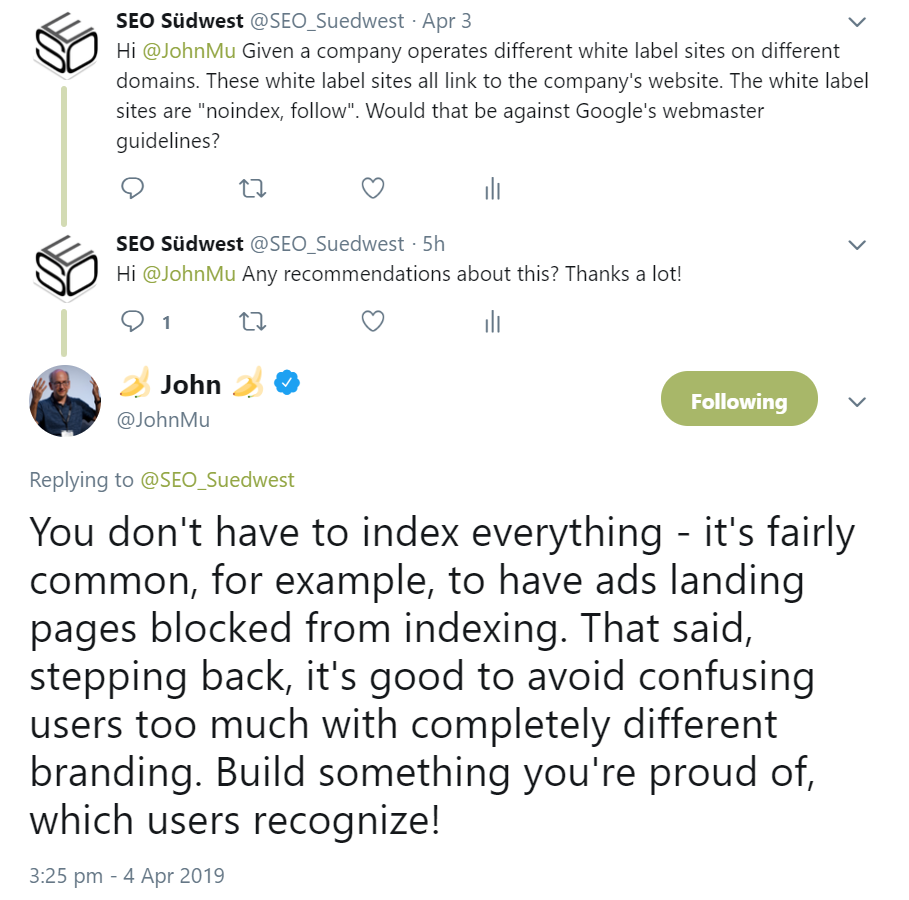
Task: Click John's profile photo
Action: coord(66,401)
